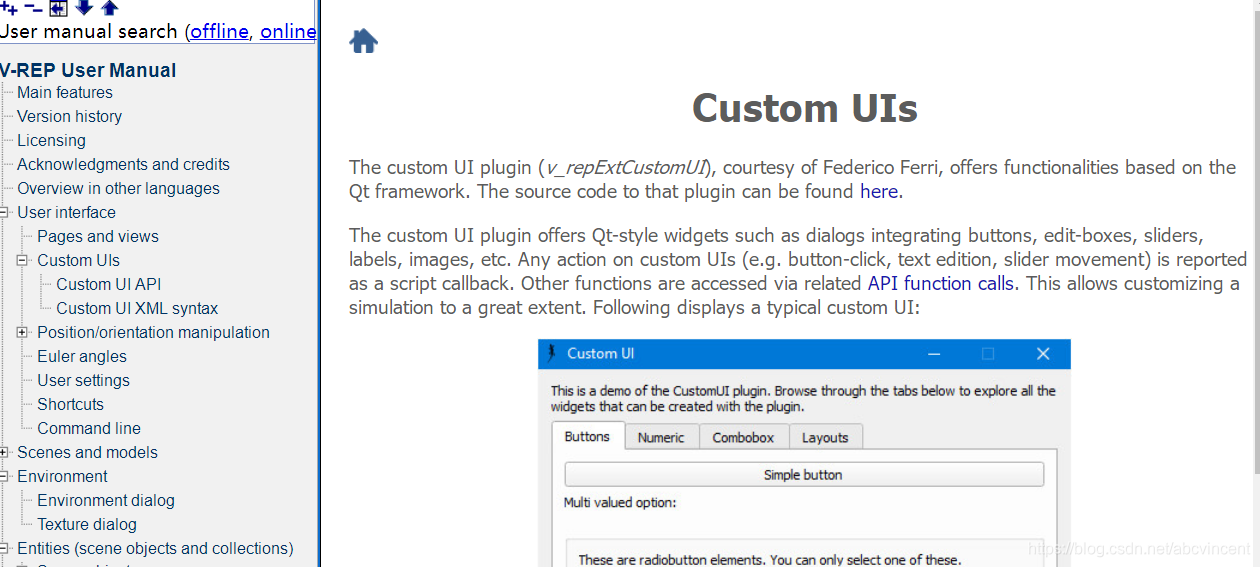Follow the 'here' source code link
1260x567 pixels.
[879, 191]
